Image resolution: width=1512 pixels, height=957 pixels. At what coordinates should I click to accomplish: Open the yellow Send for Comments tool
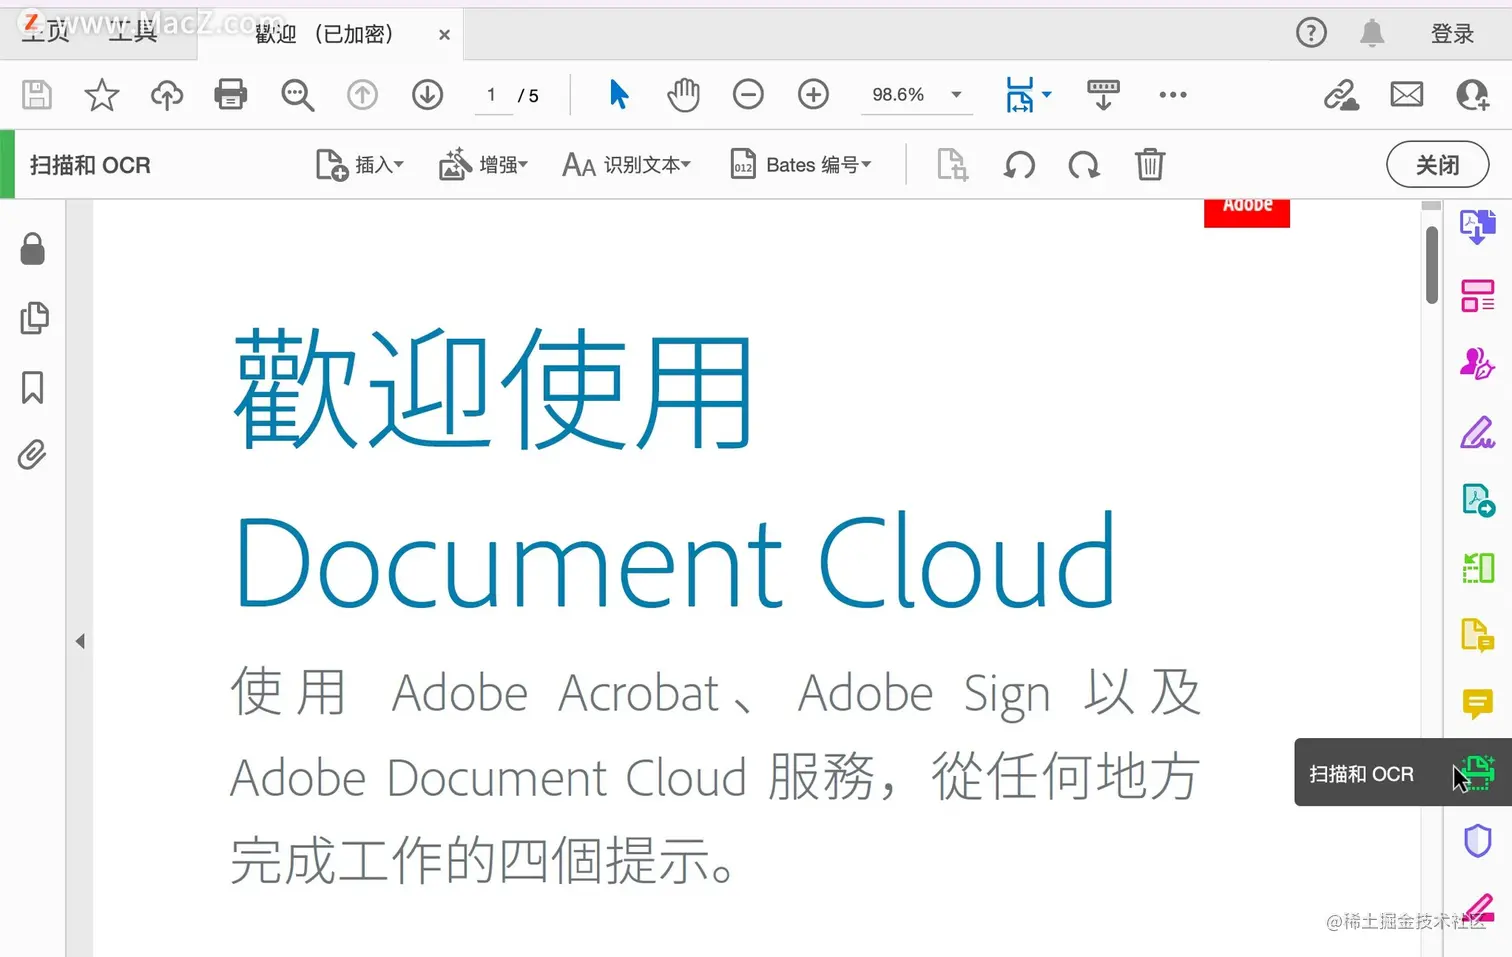tap(1477, 636)
